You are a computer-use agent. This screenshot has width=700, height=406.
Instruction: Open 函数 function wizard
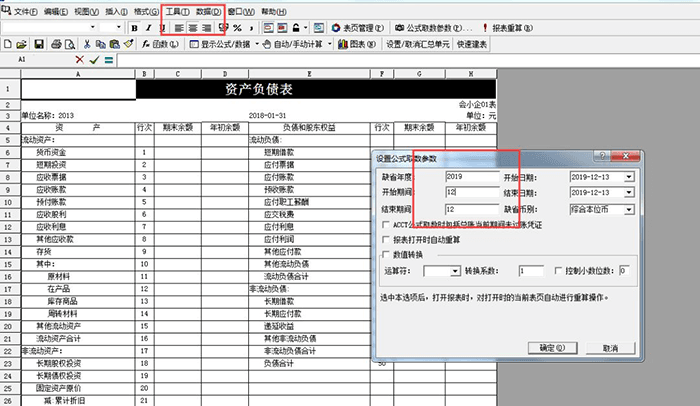coord(160,44)
